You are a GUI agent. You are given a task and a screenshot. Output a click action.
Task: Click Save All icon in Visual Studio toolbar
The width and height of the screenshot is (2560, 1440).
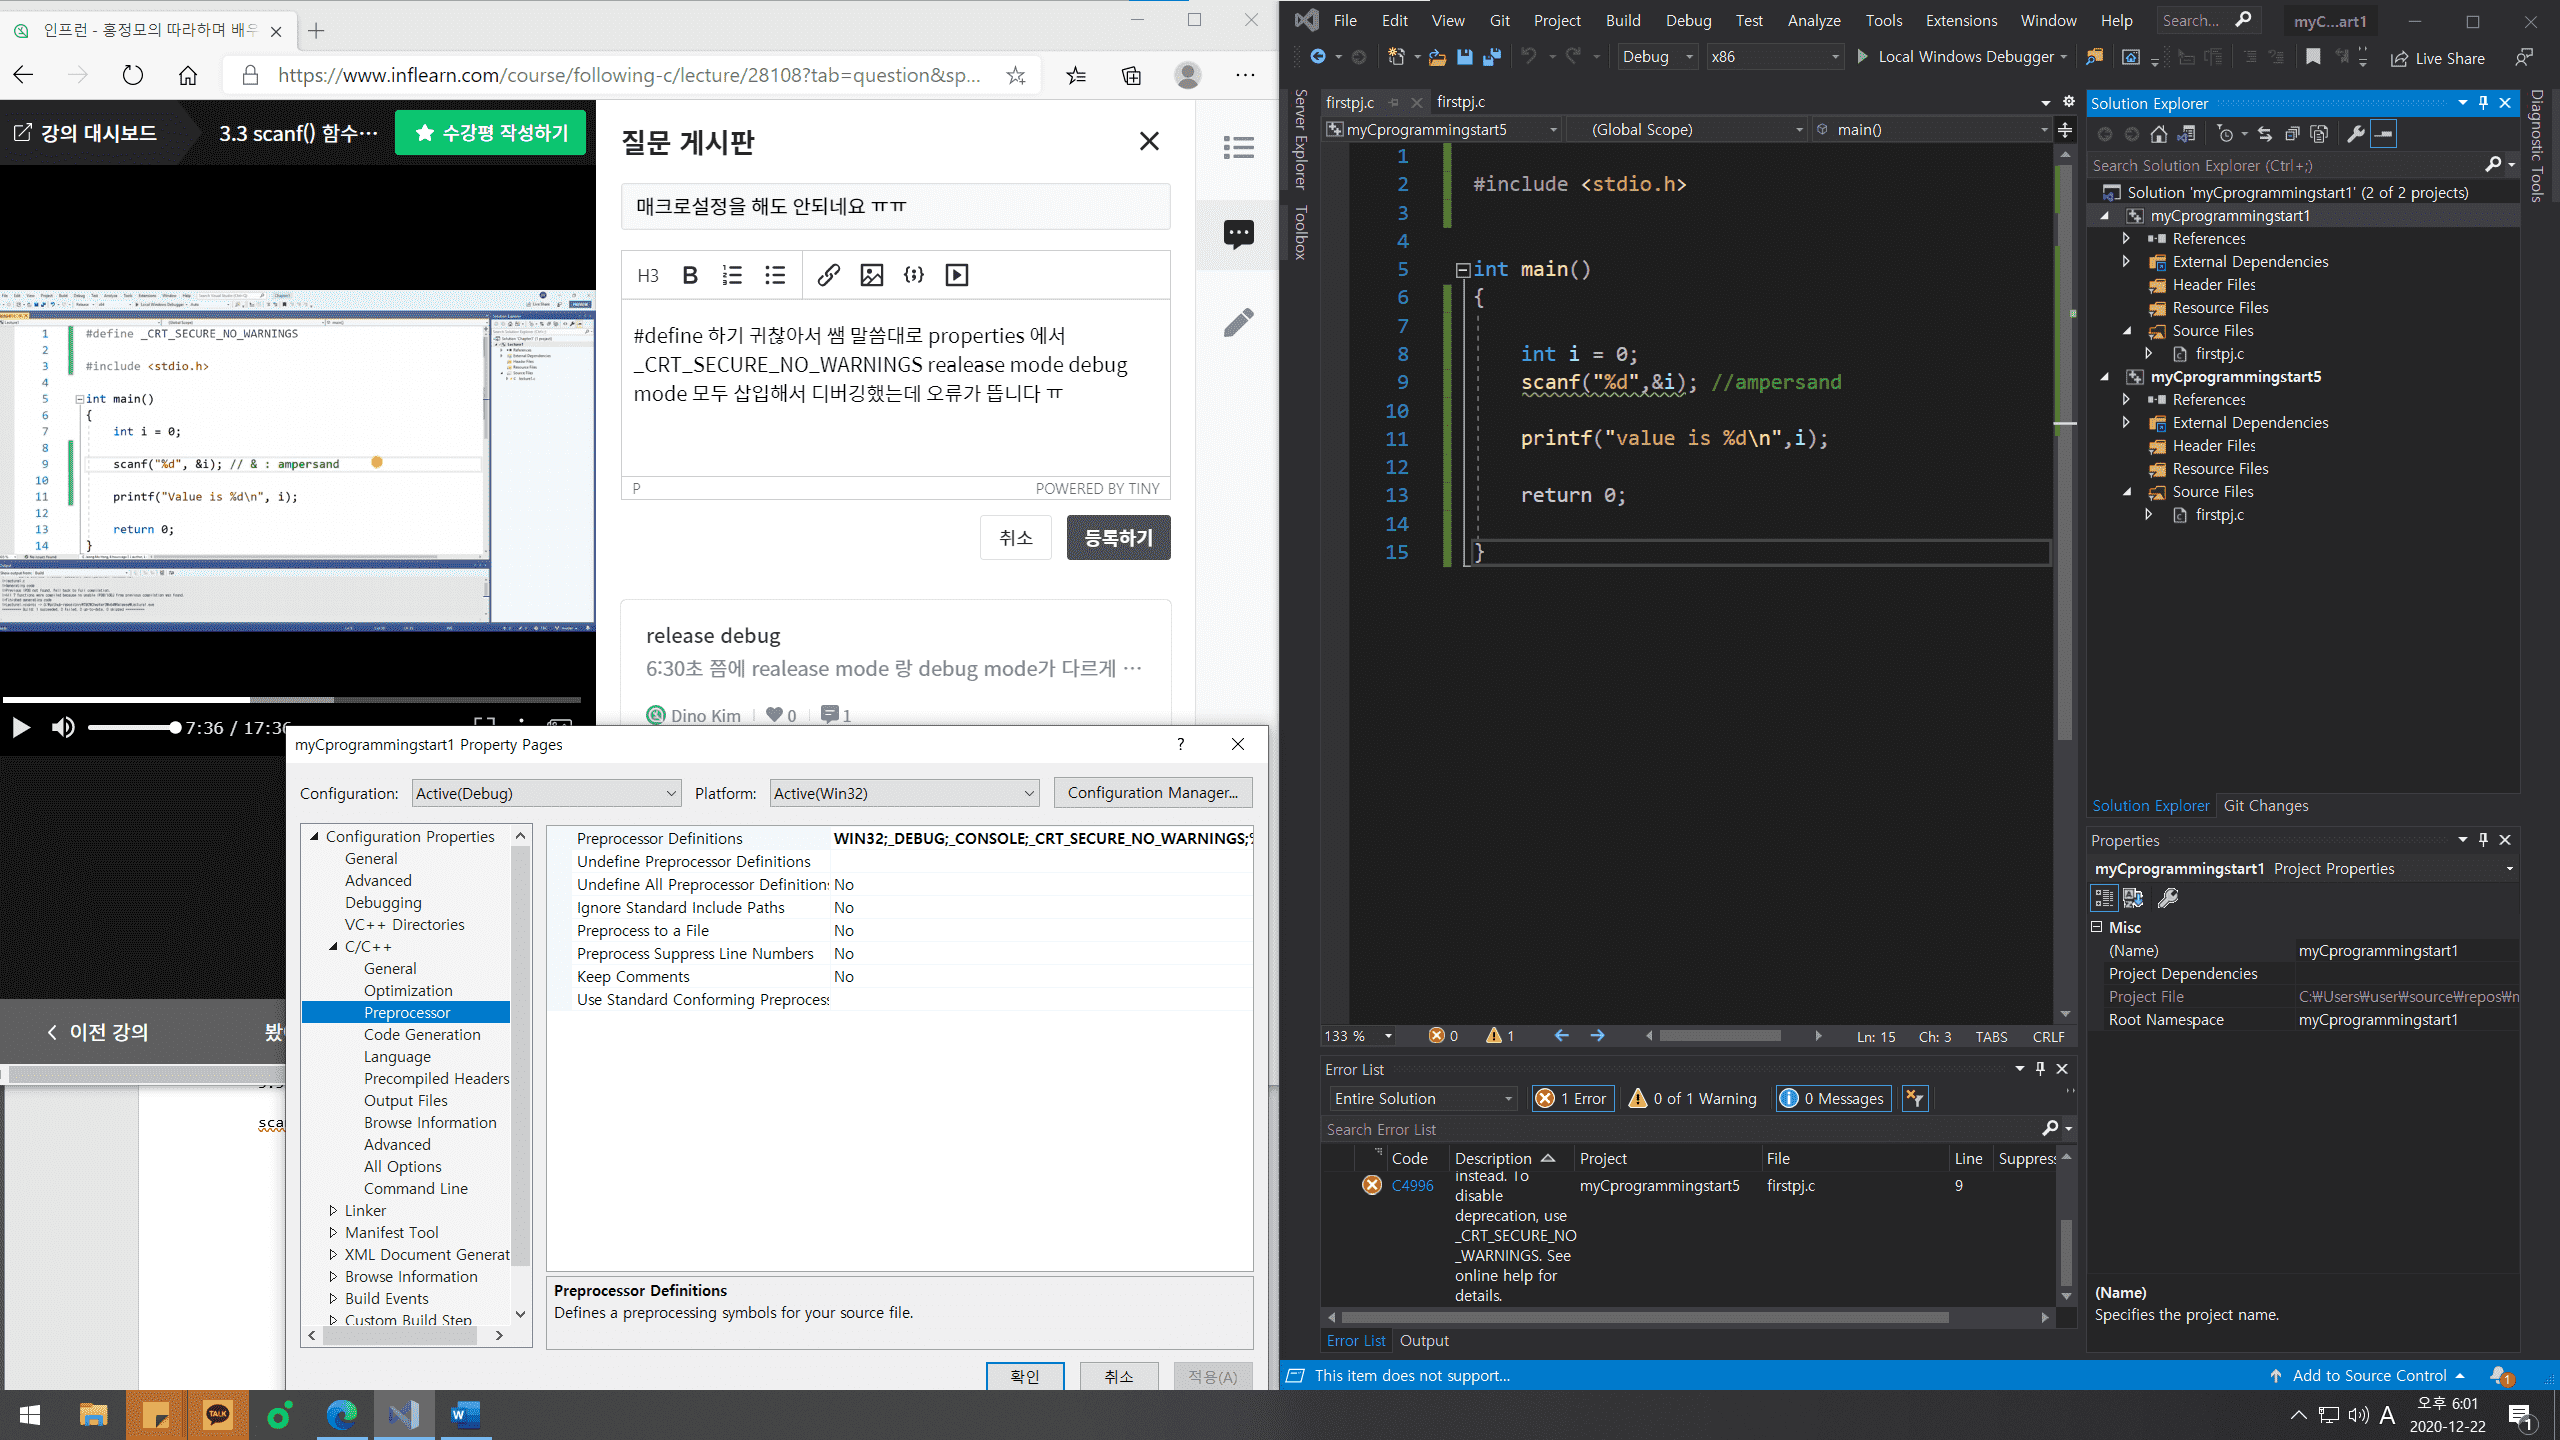(1491, 57)
